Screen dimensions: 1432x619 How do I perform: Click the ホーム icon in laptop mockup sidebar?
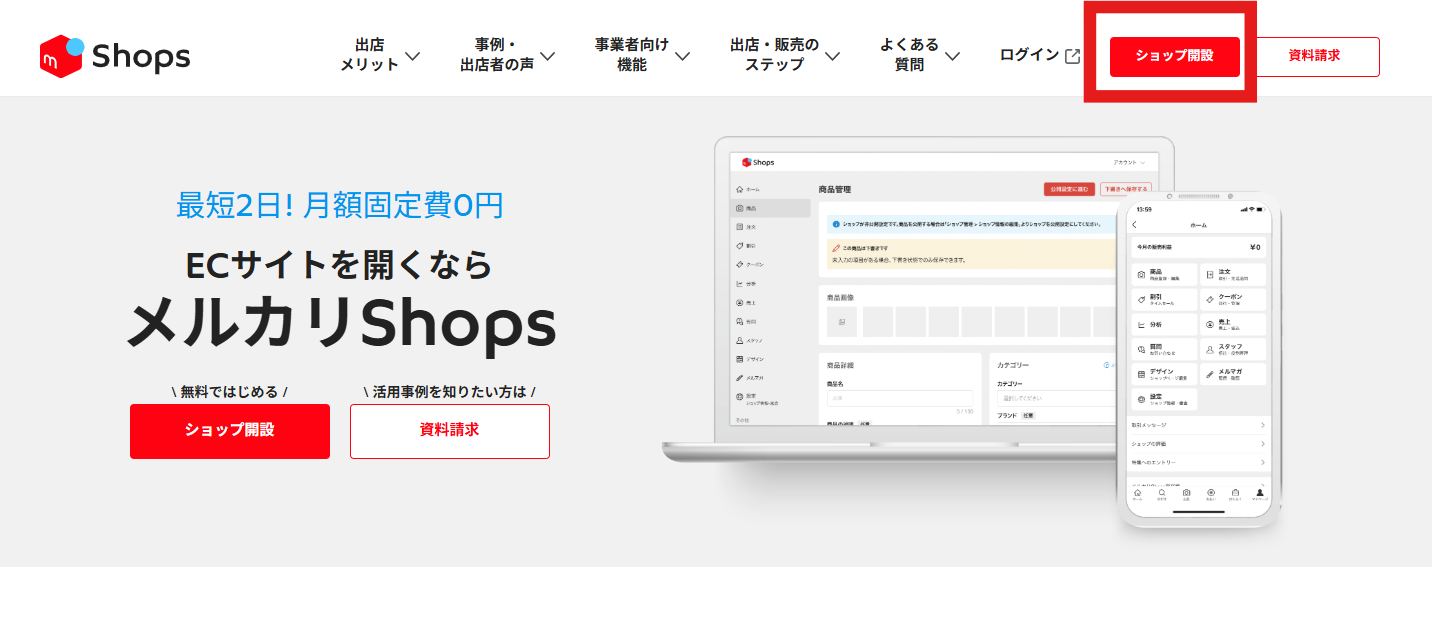pyautogui.click(x=739, y=189)
